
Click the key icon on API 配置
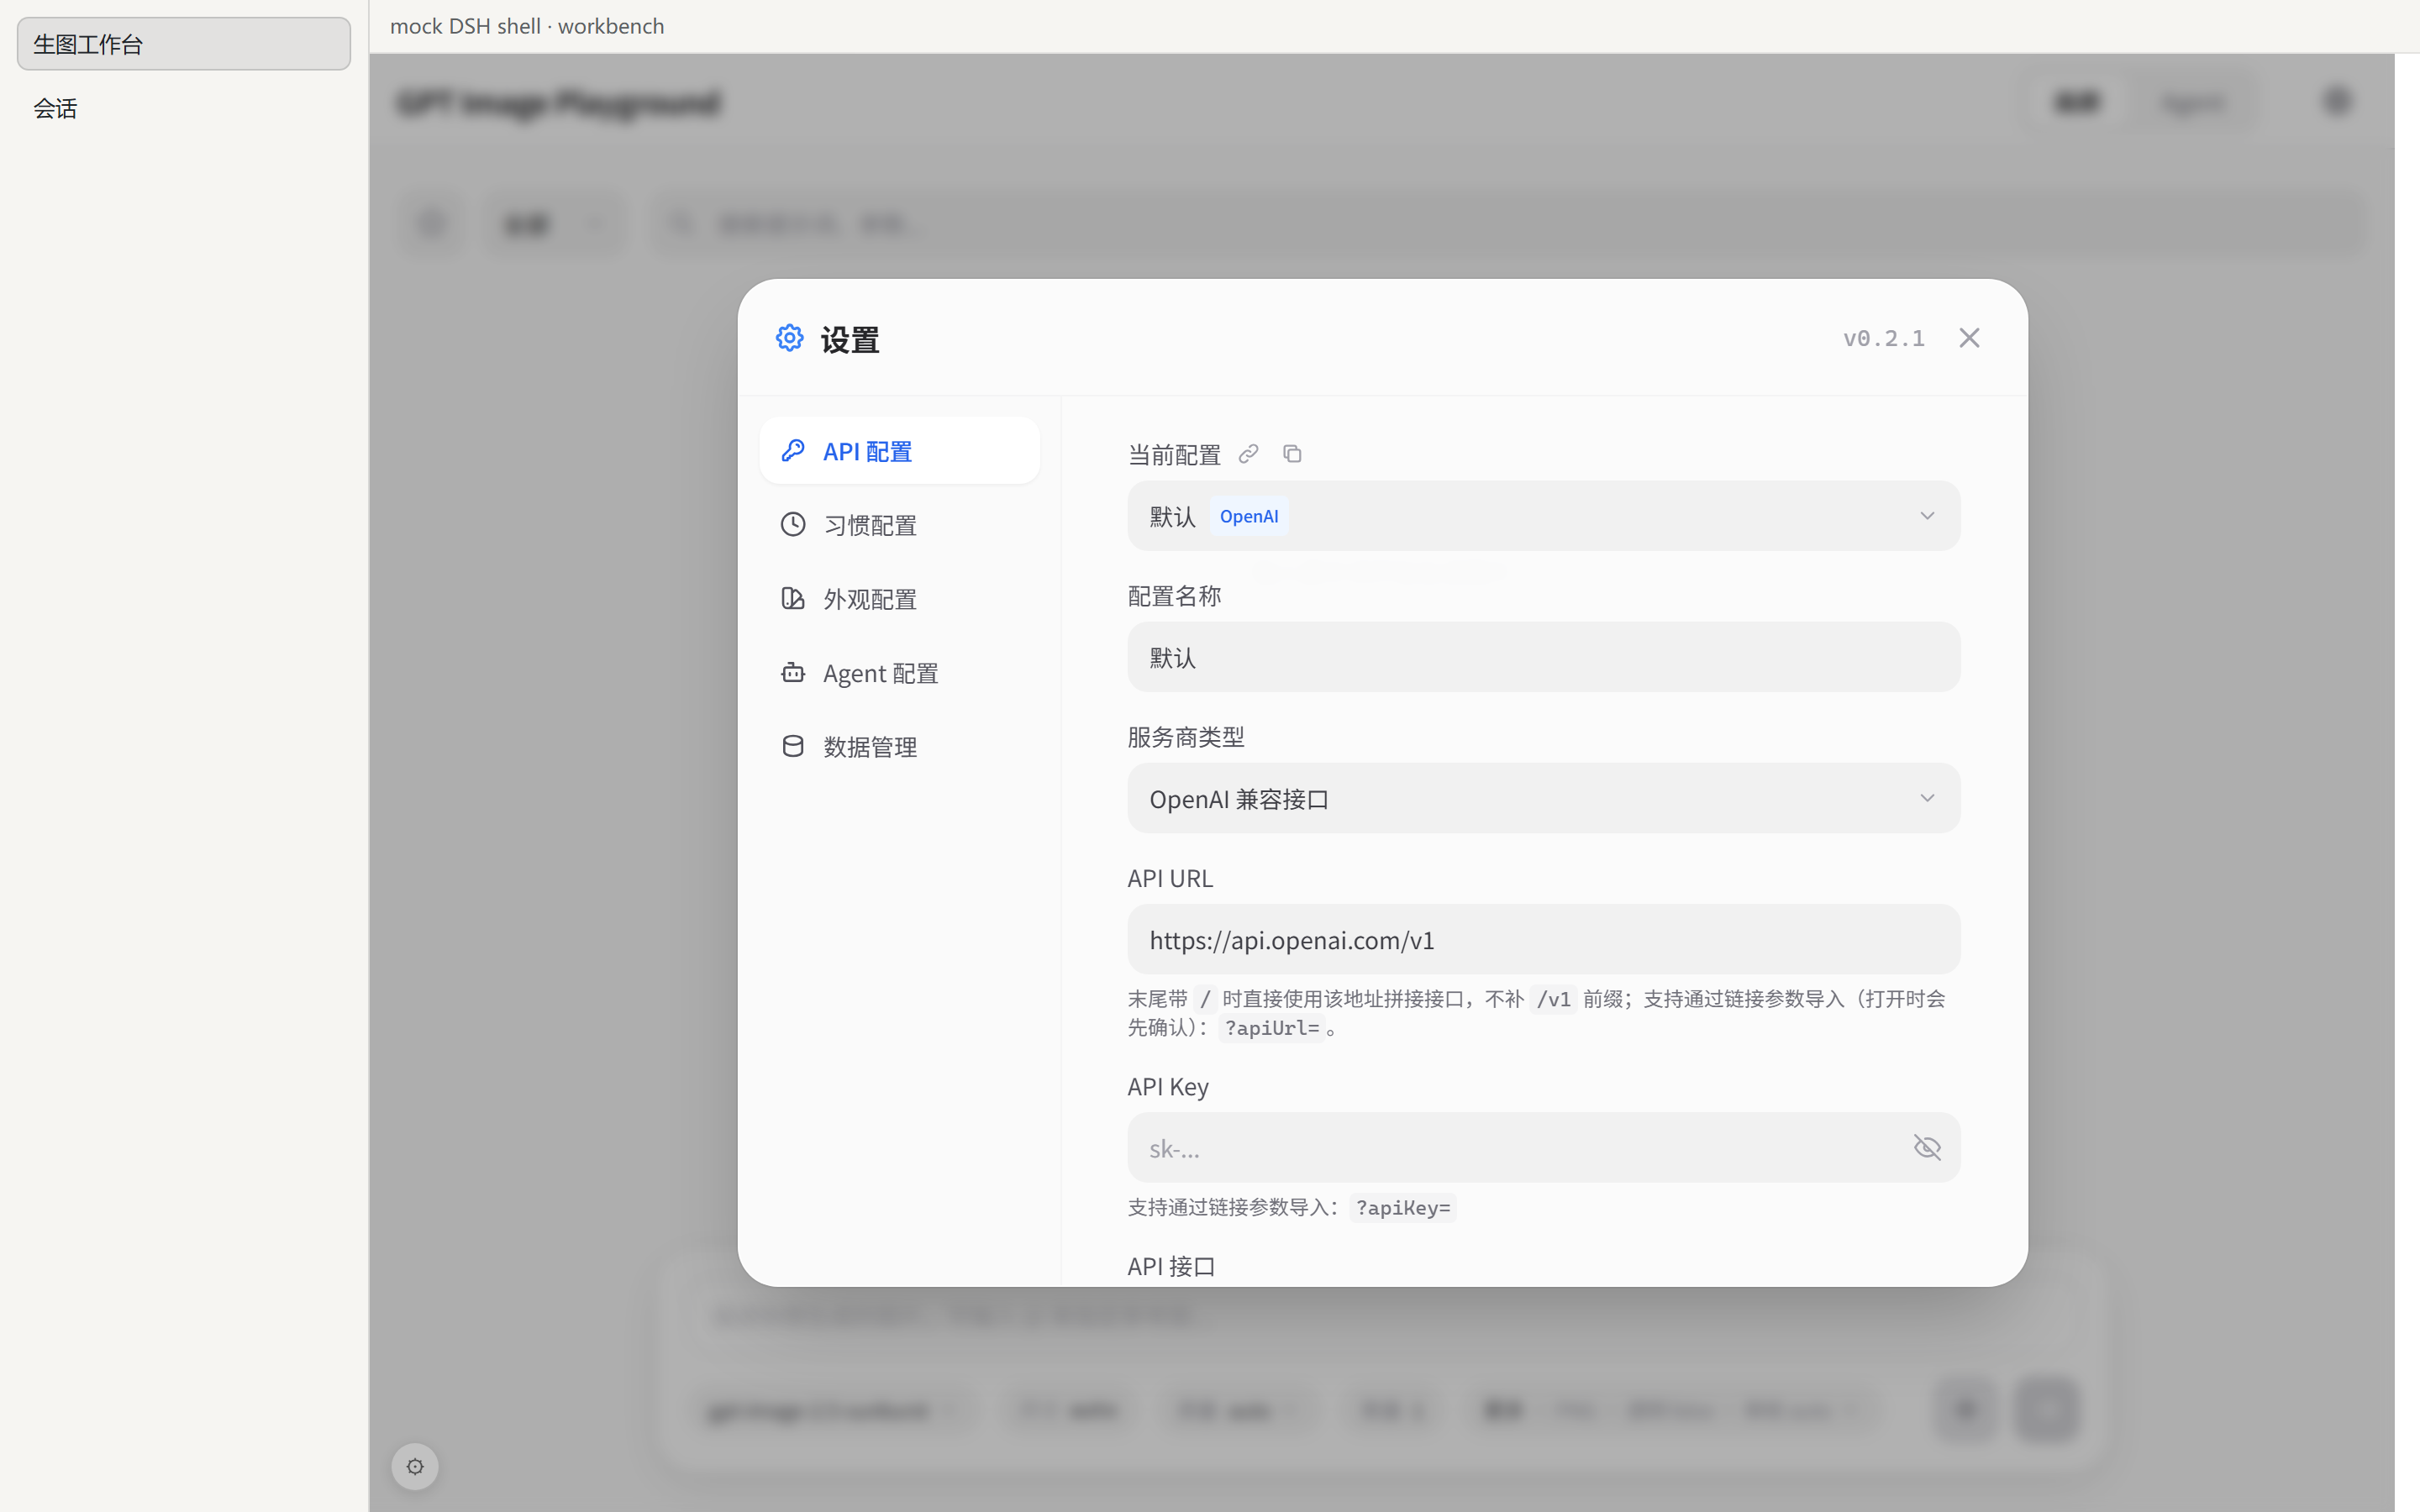tap(793, 451)
